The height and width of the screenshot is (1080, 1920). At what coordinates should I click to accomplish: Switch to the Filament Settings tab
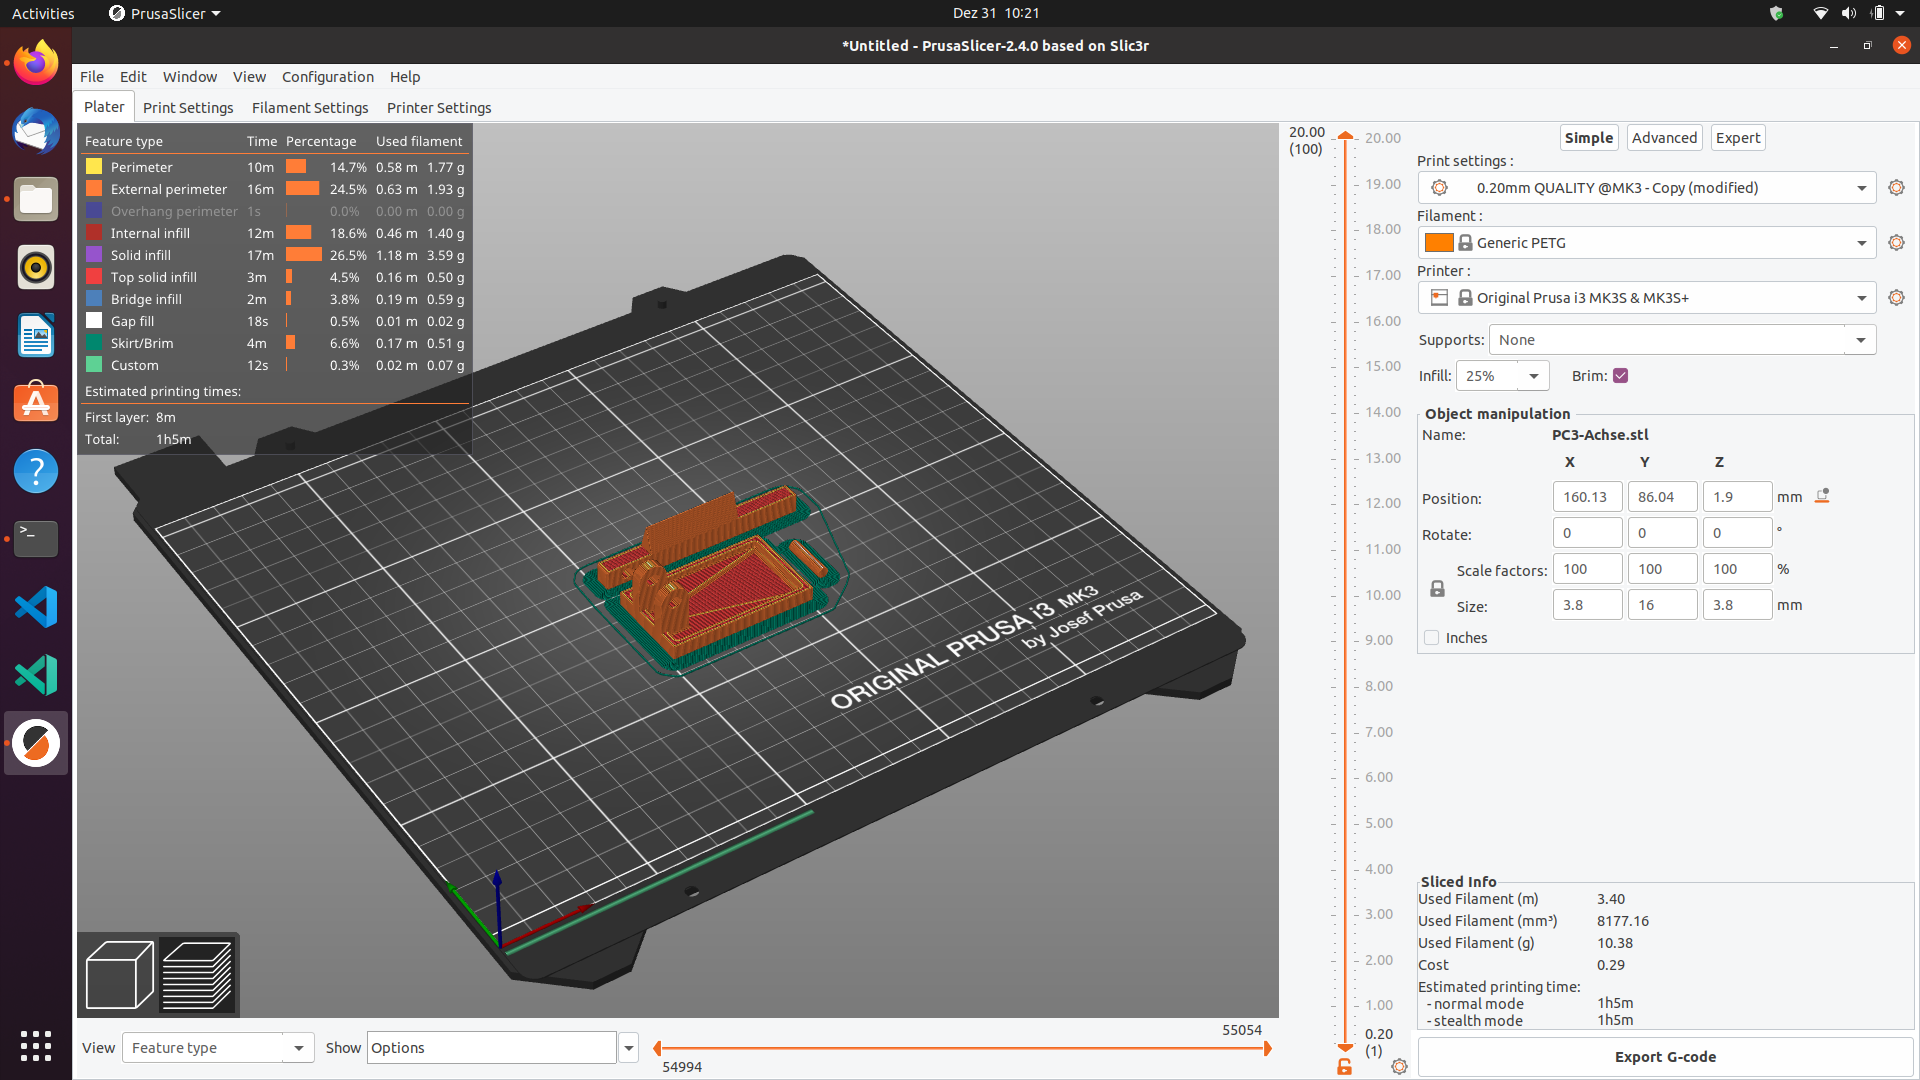tap(309, 107)
